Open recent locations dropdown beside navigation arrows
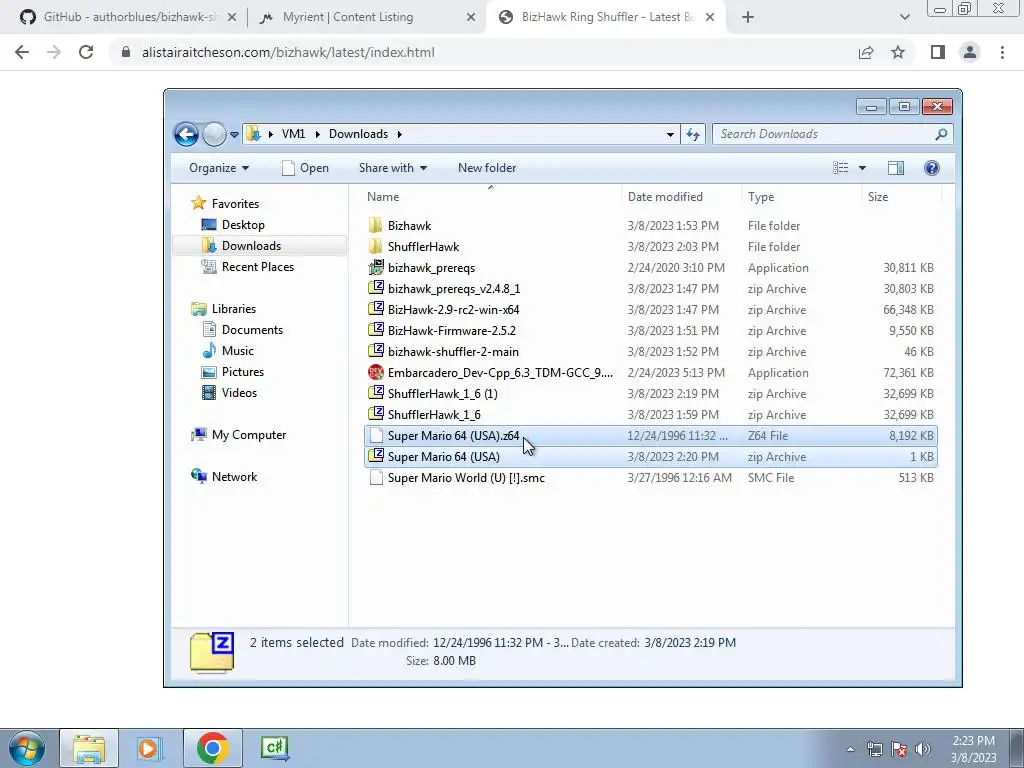1024x768 pixels. [x=234, y=135]
